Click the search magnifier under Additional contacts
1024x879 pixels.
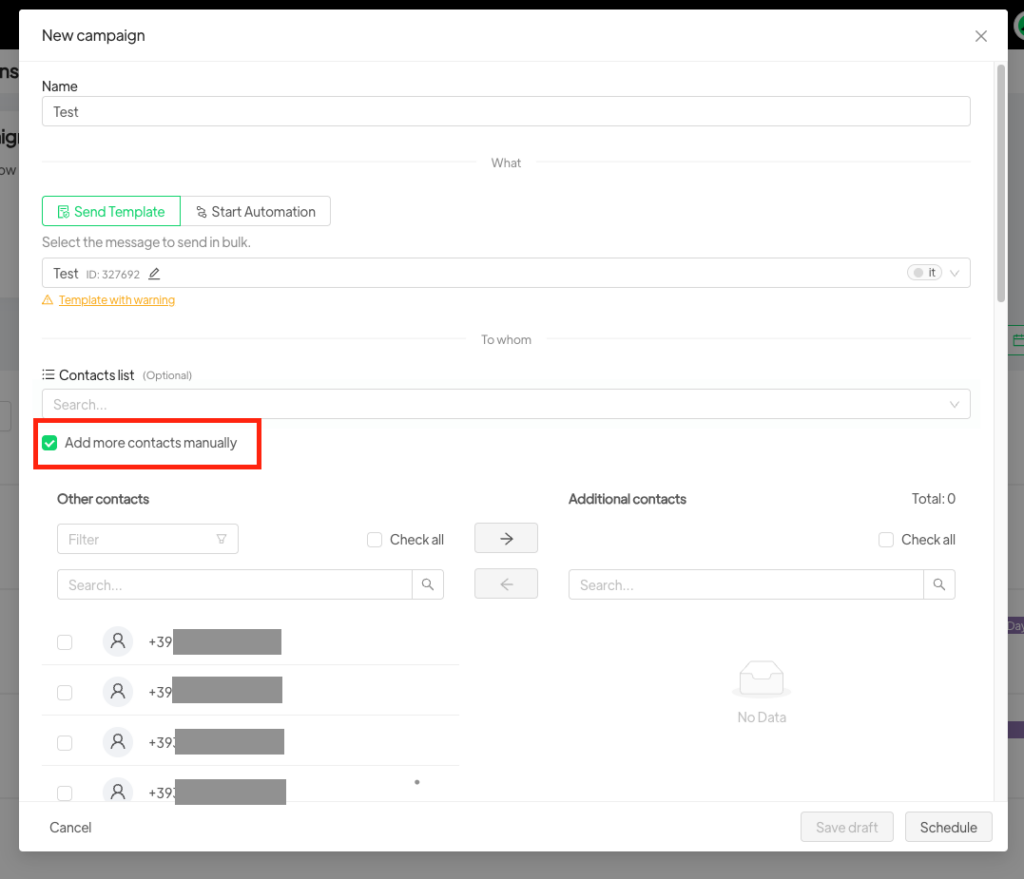coord(939,585)
